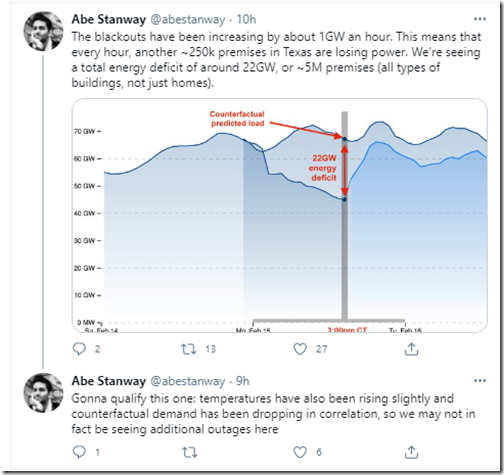Click the second tweet's text body

pyautogui.click(x=273, y=414)
